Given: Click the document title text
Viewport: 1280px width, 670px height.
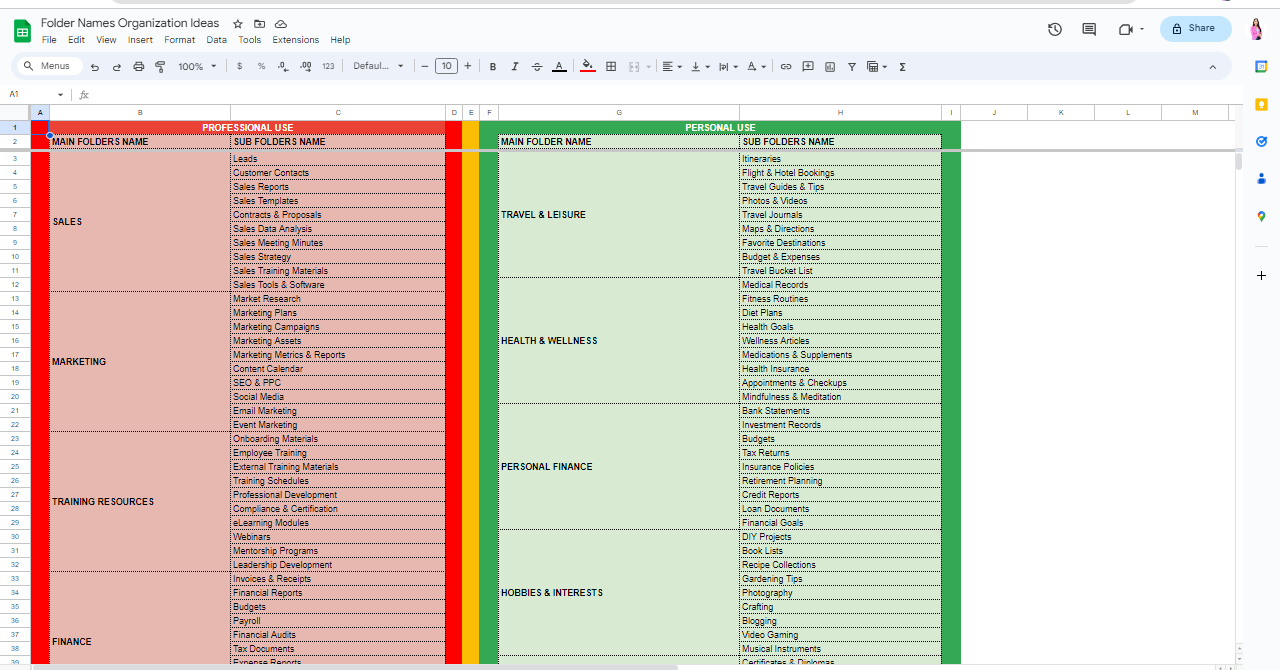Looking at the screenshot, I should point(130,23).
